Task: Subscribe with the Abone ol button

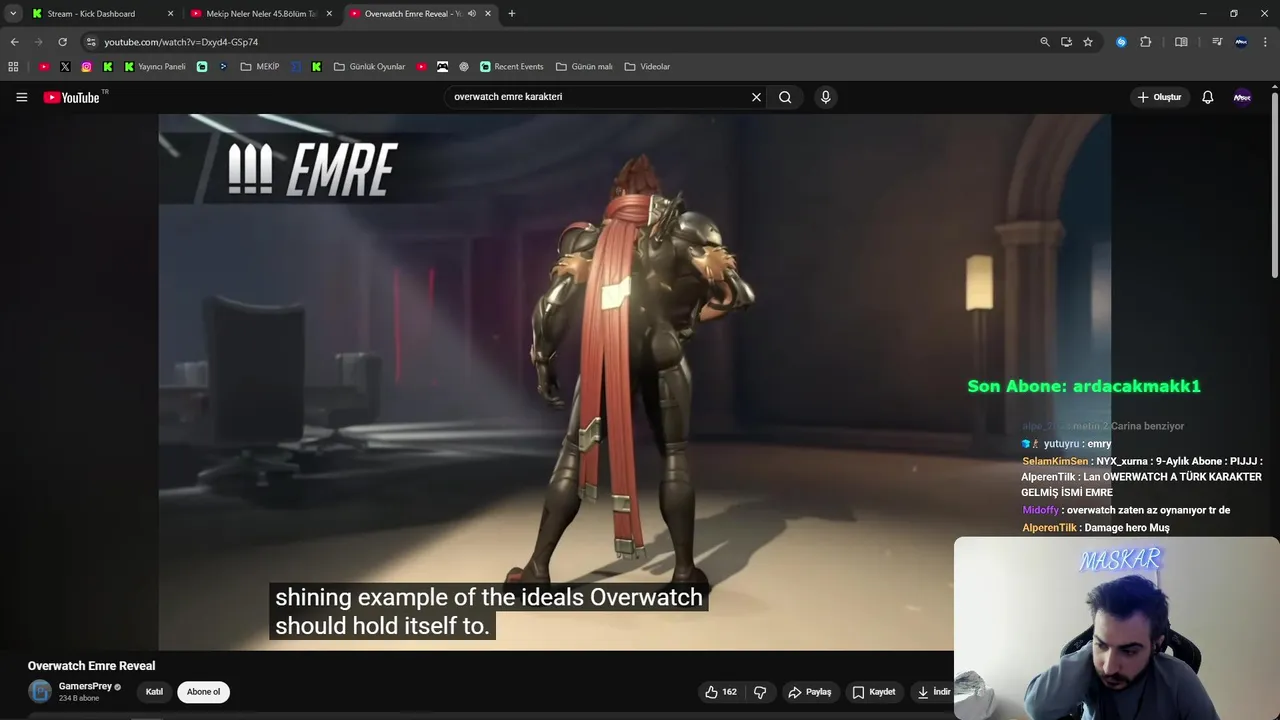Action: pos(203,692)
